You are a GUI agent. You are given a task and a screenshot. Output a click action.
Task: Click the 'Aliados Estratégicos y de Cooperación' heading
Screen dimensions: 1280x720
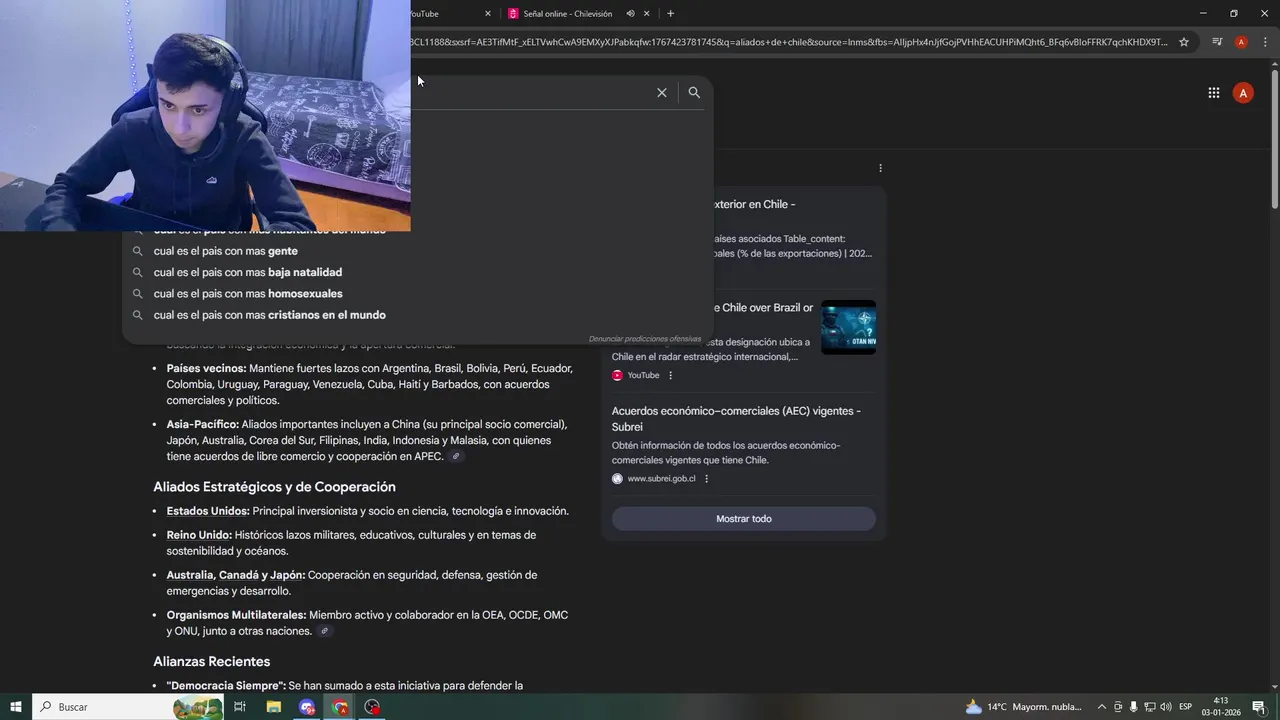click(x=274, y=487)
